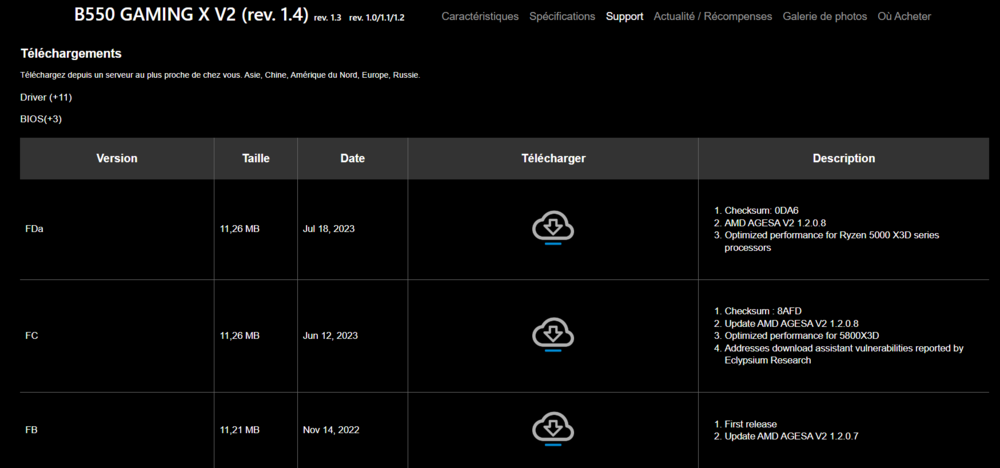Click the Jul 18, 2023 date
This screenshot has height=468, width=1000.
328,229
